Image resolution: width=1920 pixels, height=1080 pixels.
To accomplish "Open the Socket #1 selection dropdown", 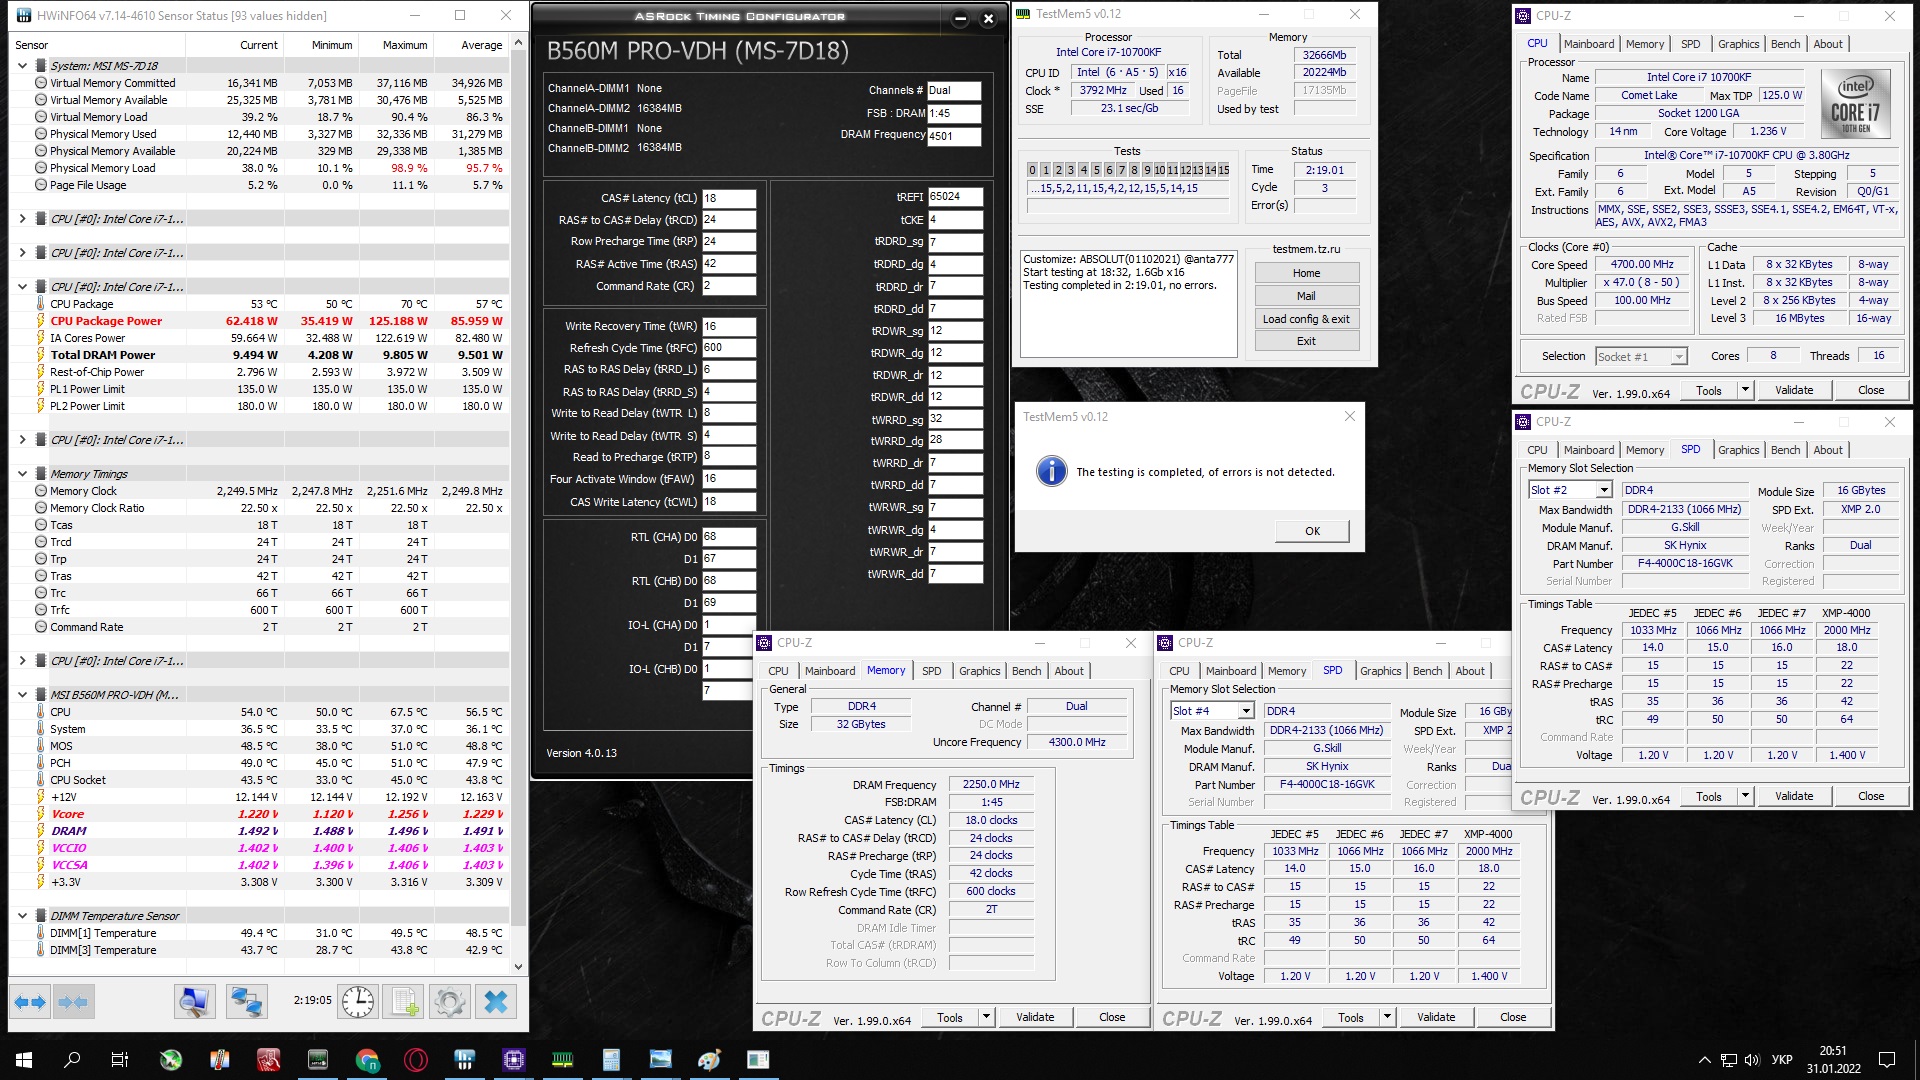I will [x=1679, y=357].
